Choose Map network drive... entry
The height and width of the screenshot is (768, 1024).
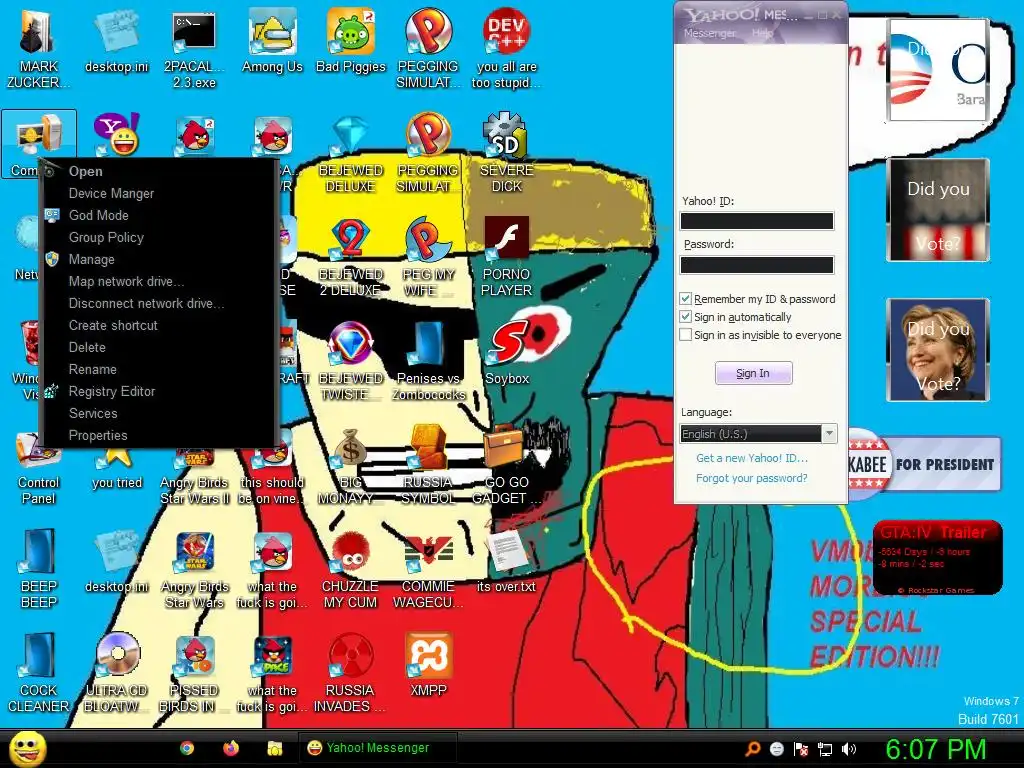click(x=157, y=281)
